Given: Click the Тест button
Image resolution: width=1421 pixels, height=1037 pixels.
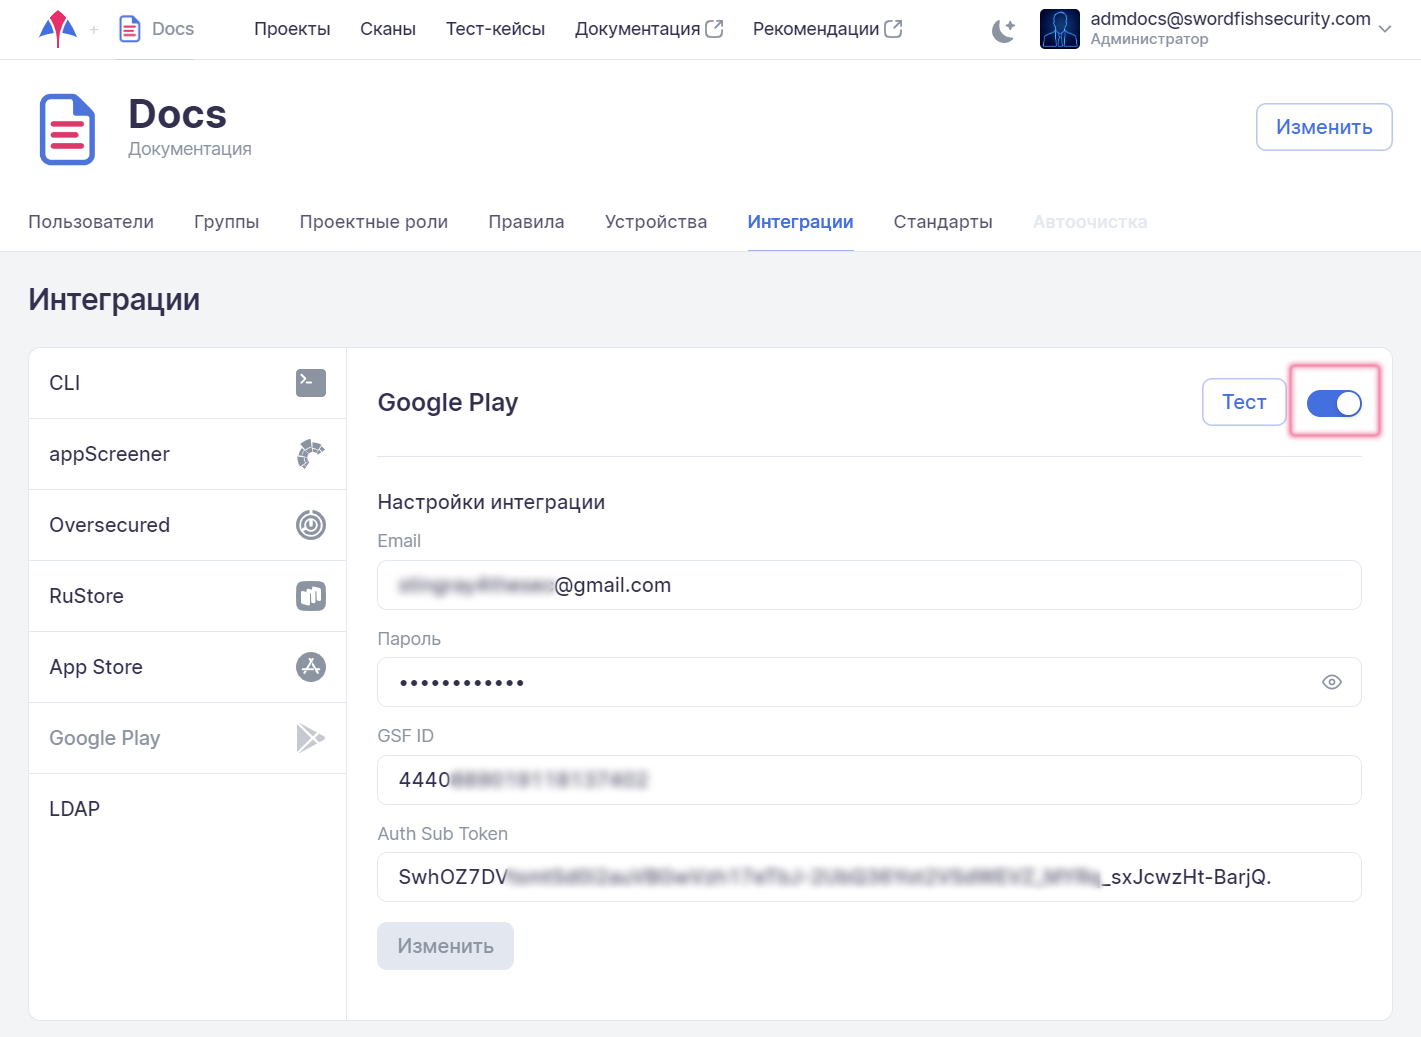Looking at the screenshot, I should coord(1244,402).
